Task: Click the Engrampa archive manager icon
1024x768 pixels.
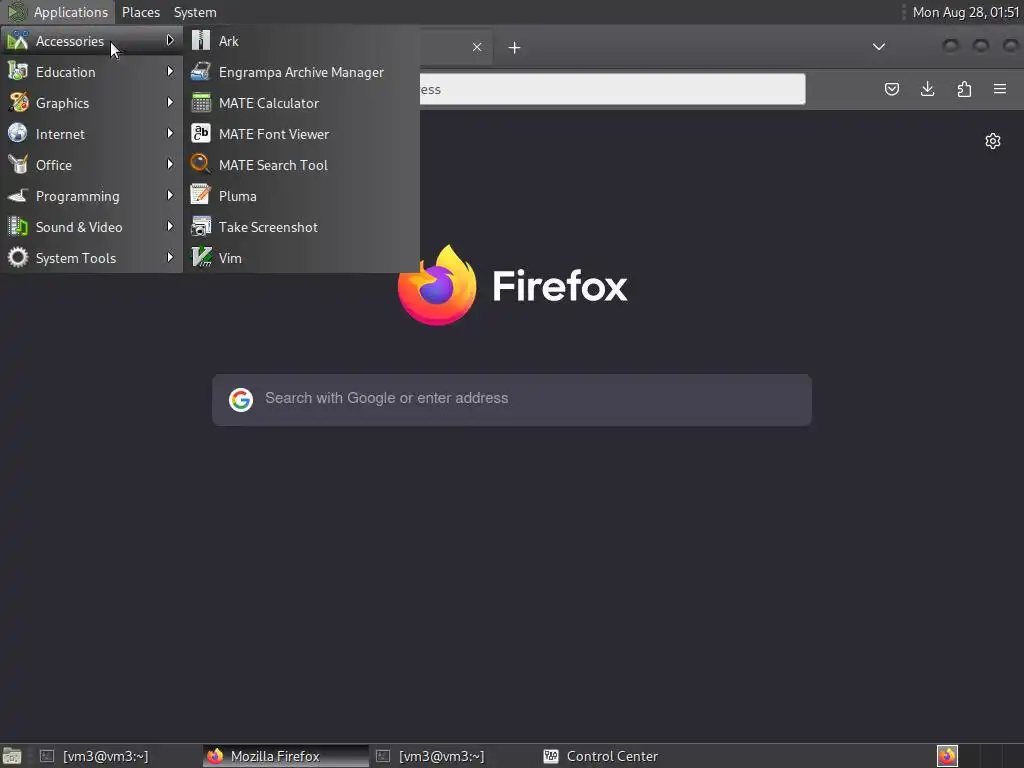Action: [200, 72]
